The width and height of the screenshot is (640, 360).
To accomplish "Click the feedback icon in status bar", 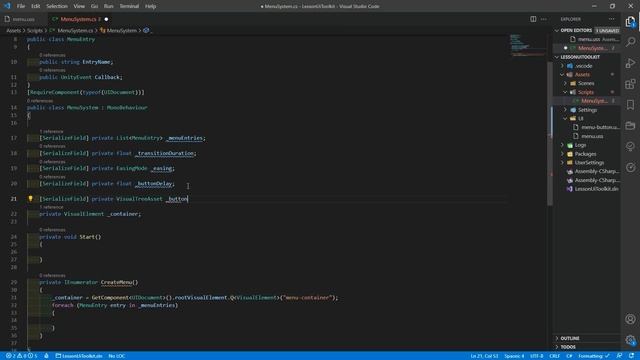I will pos(619,356).
